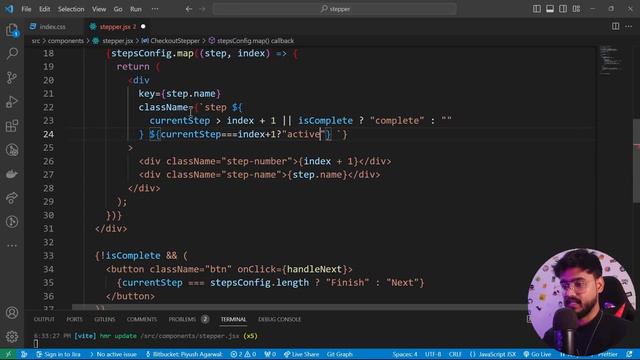Viewport: 640px width, 360px height.
Task: Open the Selection menu
Action: tap(71, 9)
